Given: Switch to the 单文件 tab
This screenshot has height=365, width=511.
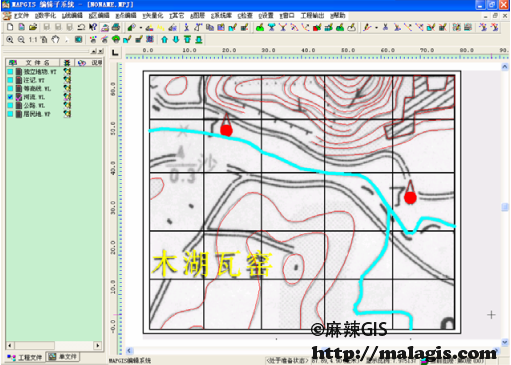Looking at the screenshot, I should coord(63,357).
